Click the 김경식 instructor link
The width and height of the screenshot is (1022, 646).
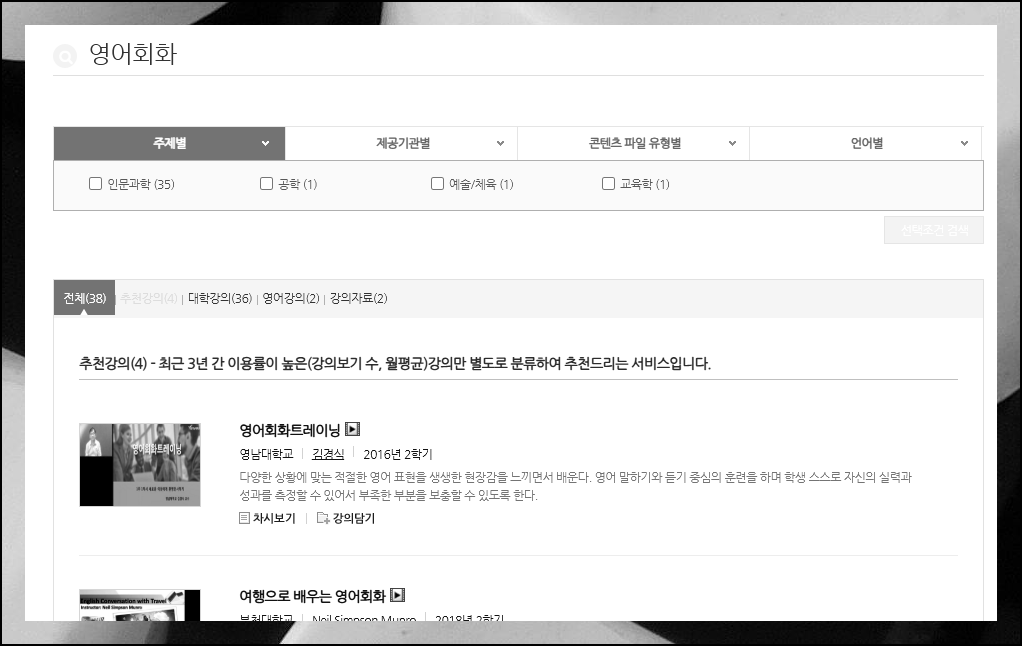point(328,454)
